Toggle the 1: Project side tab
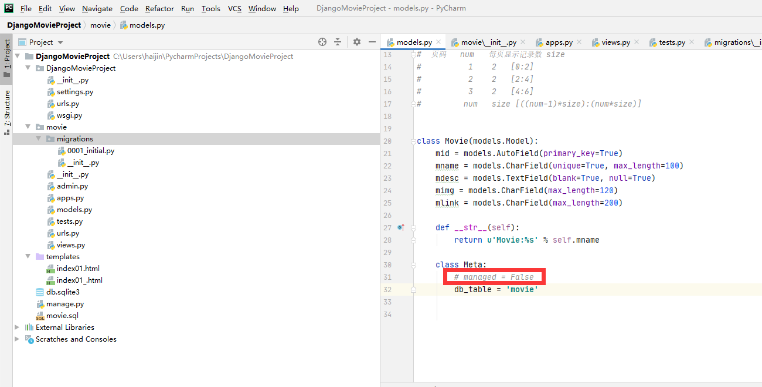Image resolution: width=762 pixels, height=387 pixels. tap(6, 58)
